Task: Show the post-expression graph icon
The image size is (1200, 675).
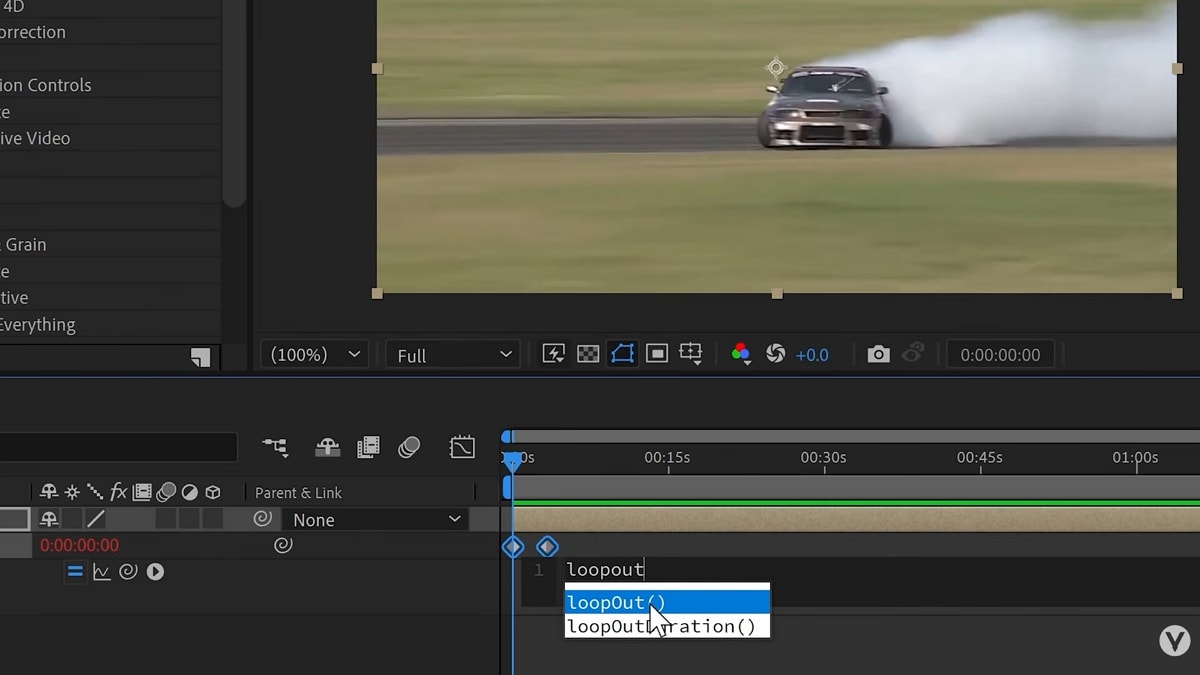Action: click(x=101, y=572)
